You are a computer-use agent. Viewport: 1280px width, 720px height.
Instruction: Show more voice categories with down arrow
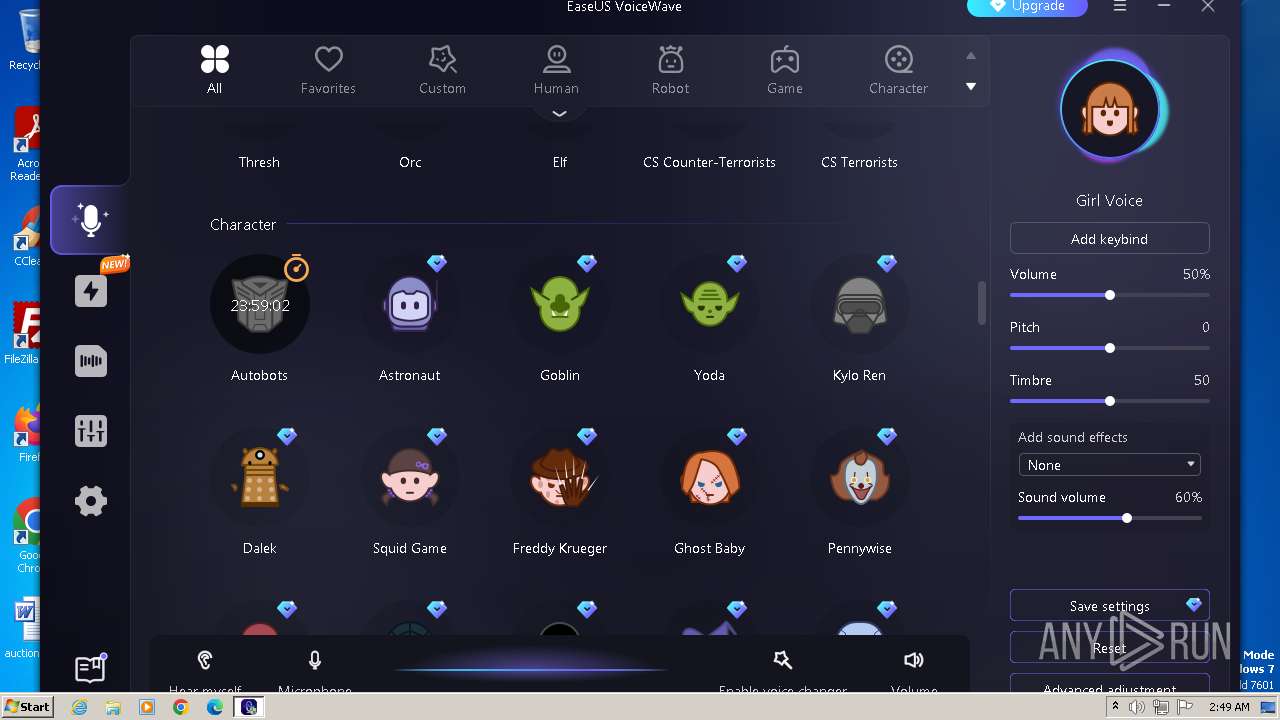click(x=970, y=87)
